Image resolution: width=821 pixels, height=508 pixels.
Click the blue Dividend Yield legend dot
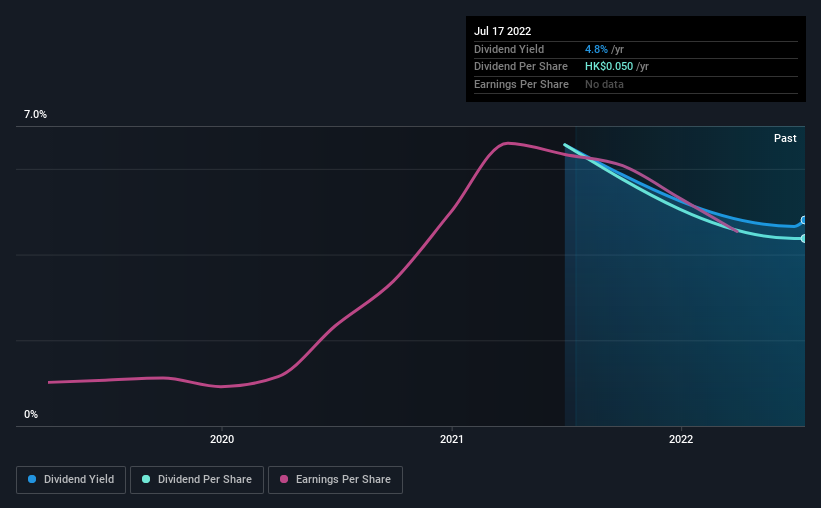click(32, 479)
